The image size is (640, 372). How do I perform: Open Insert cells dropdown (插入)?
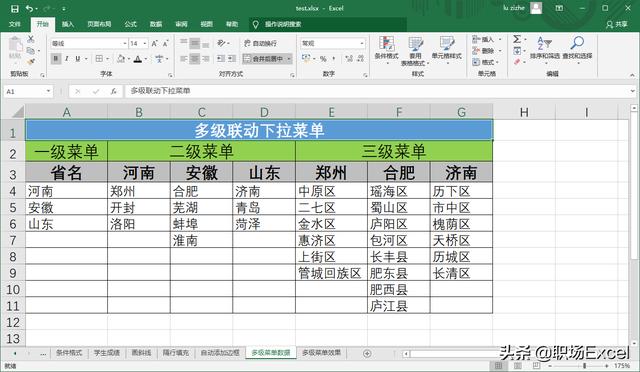coord(487,39)
